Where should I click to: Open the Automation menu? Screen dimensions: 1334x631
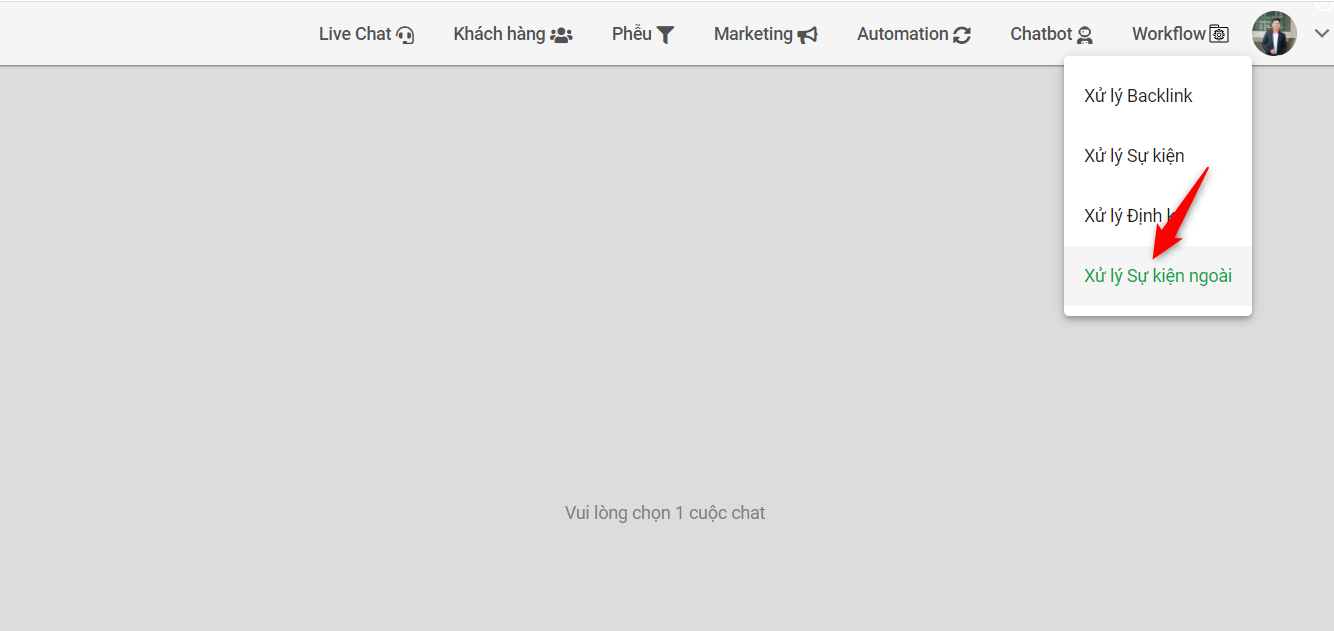914,34
